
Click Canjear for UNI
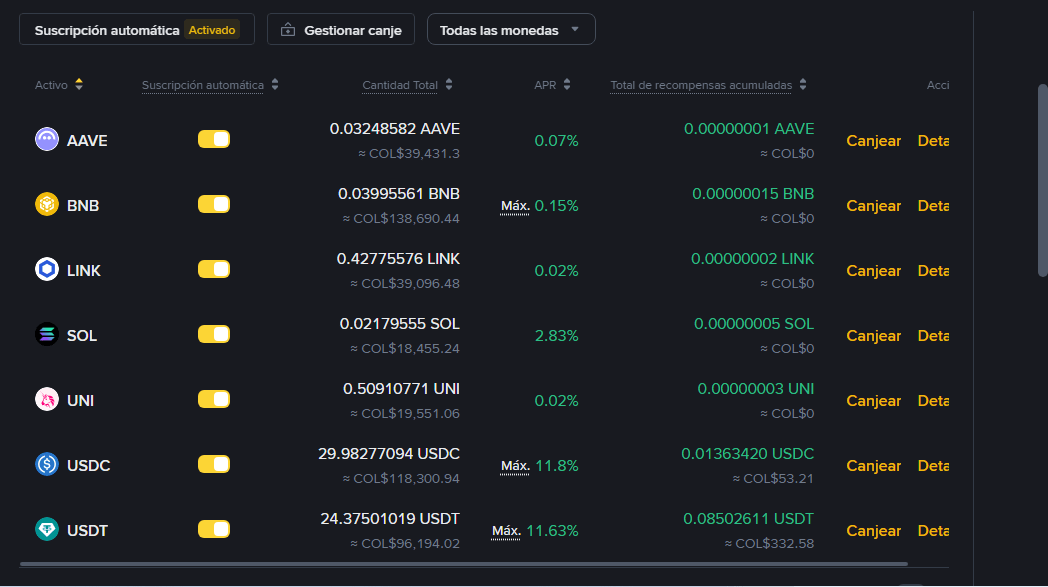coord(874,400)
